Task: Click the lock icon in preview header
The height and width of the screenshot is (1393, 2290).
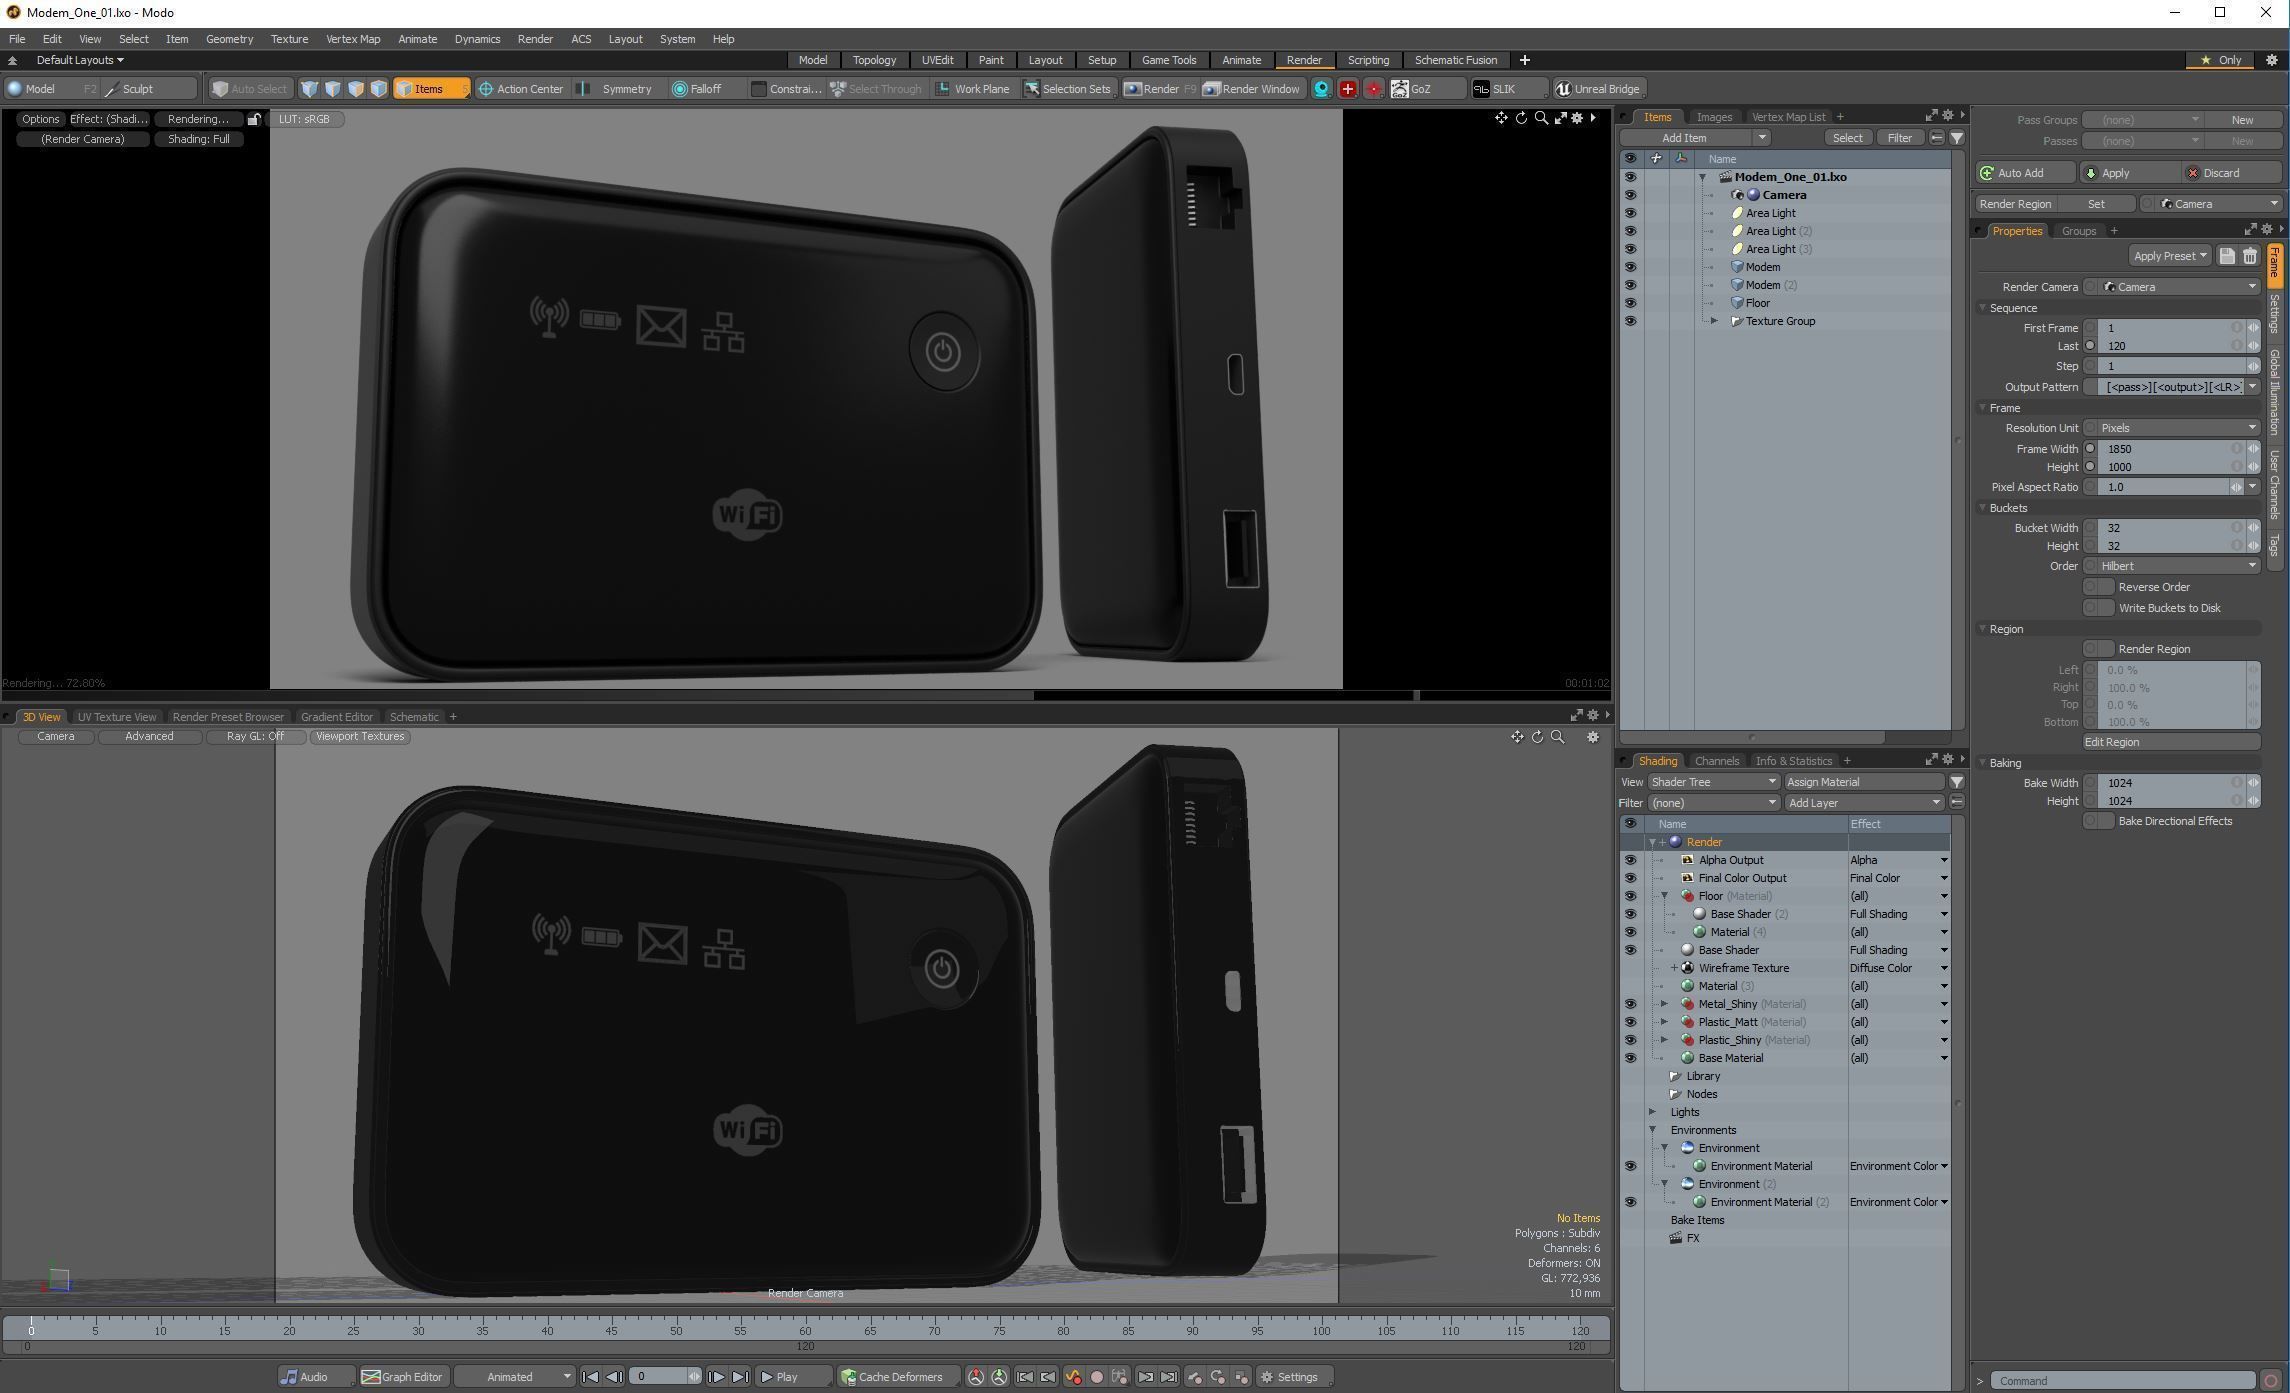Action: [x=254, y=119]
